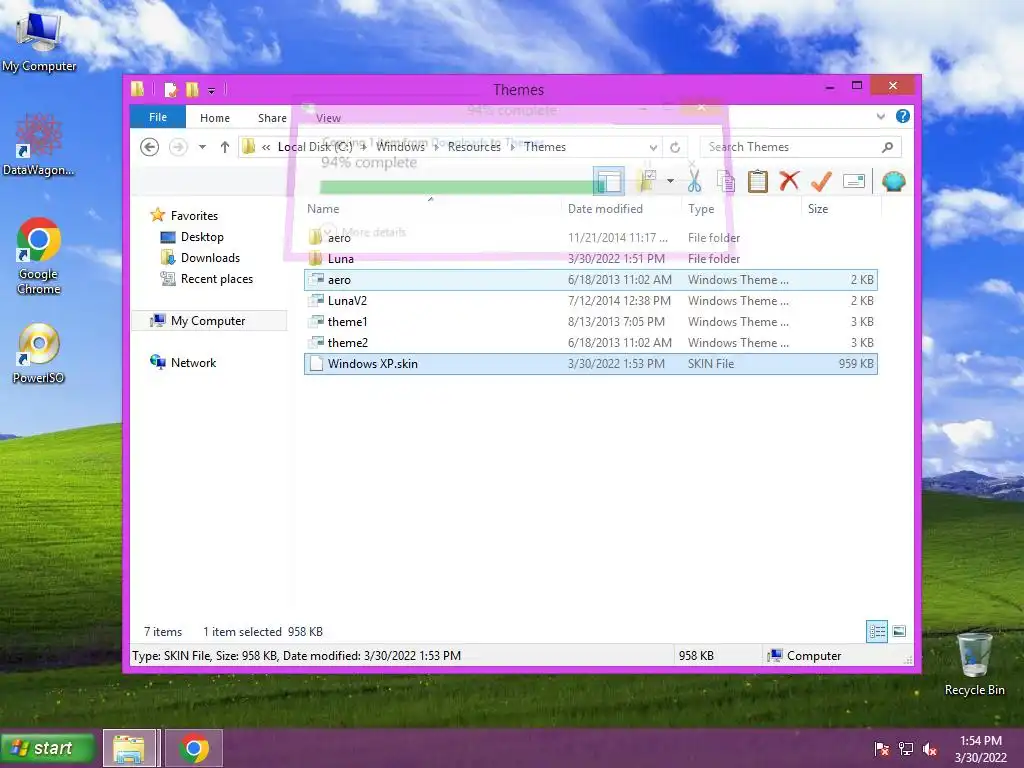Click the network tray icon
Screen dimensions: 1024x768
pyautogui.click(x=906, y=749)
